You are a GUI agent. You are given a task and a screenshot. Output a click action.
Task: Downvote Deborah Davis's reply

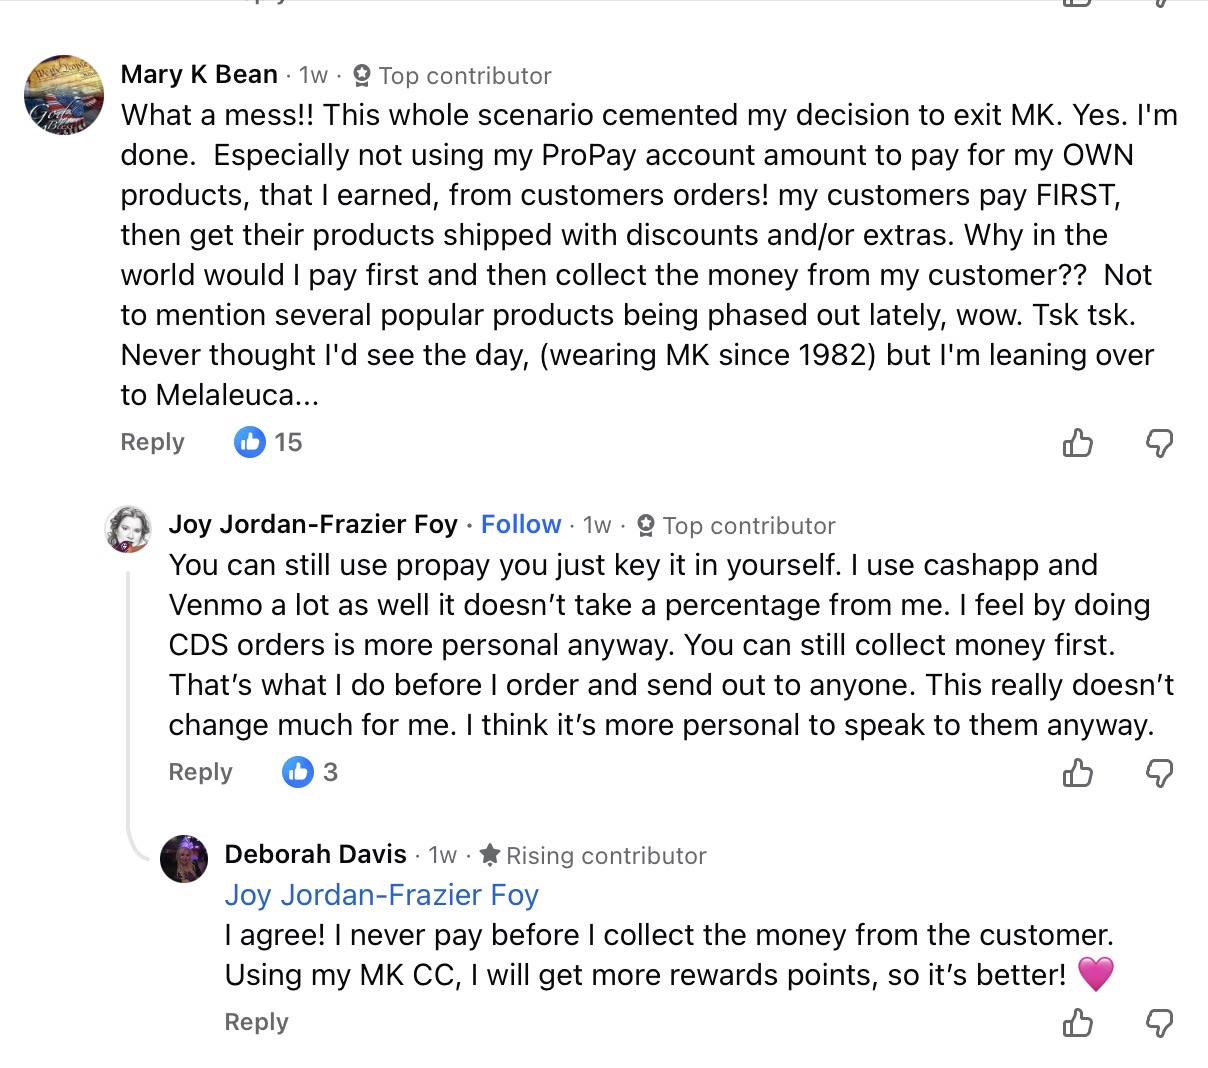pyautogui.click(x=1159, y=1022)
